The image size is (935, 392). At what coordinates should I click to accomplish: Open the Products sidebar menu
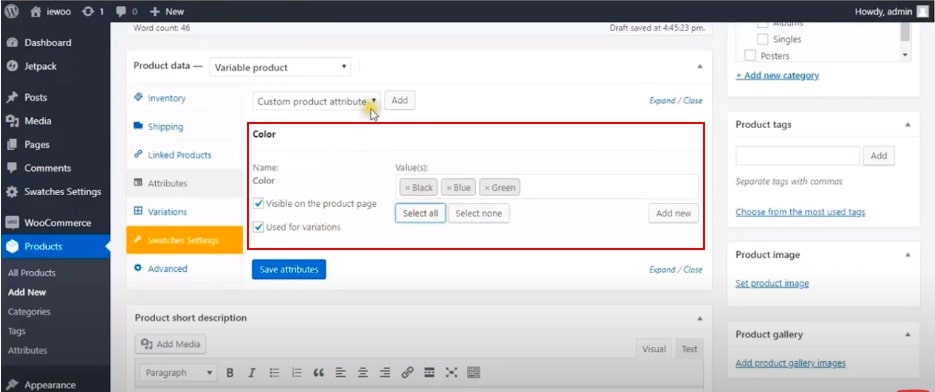pyautogui.click(x=43, y=246)
